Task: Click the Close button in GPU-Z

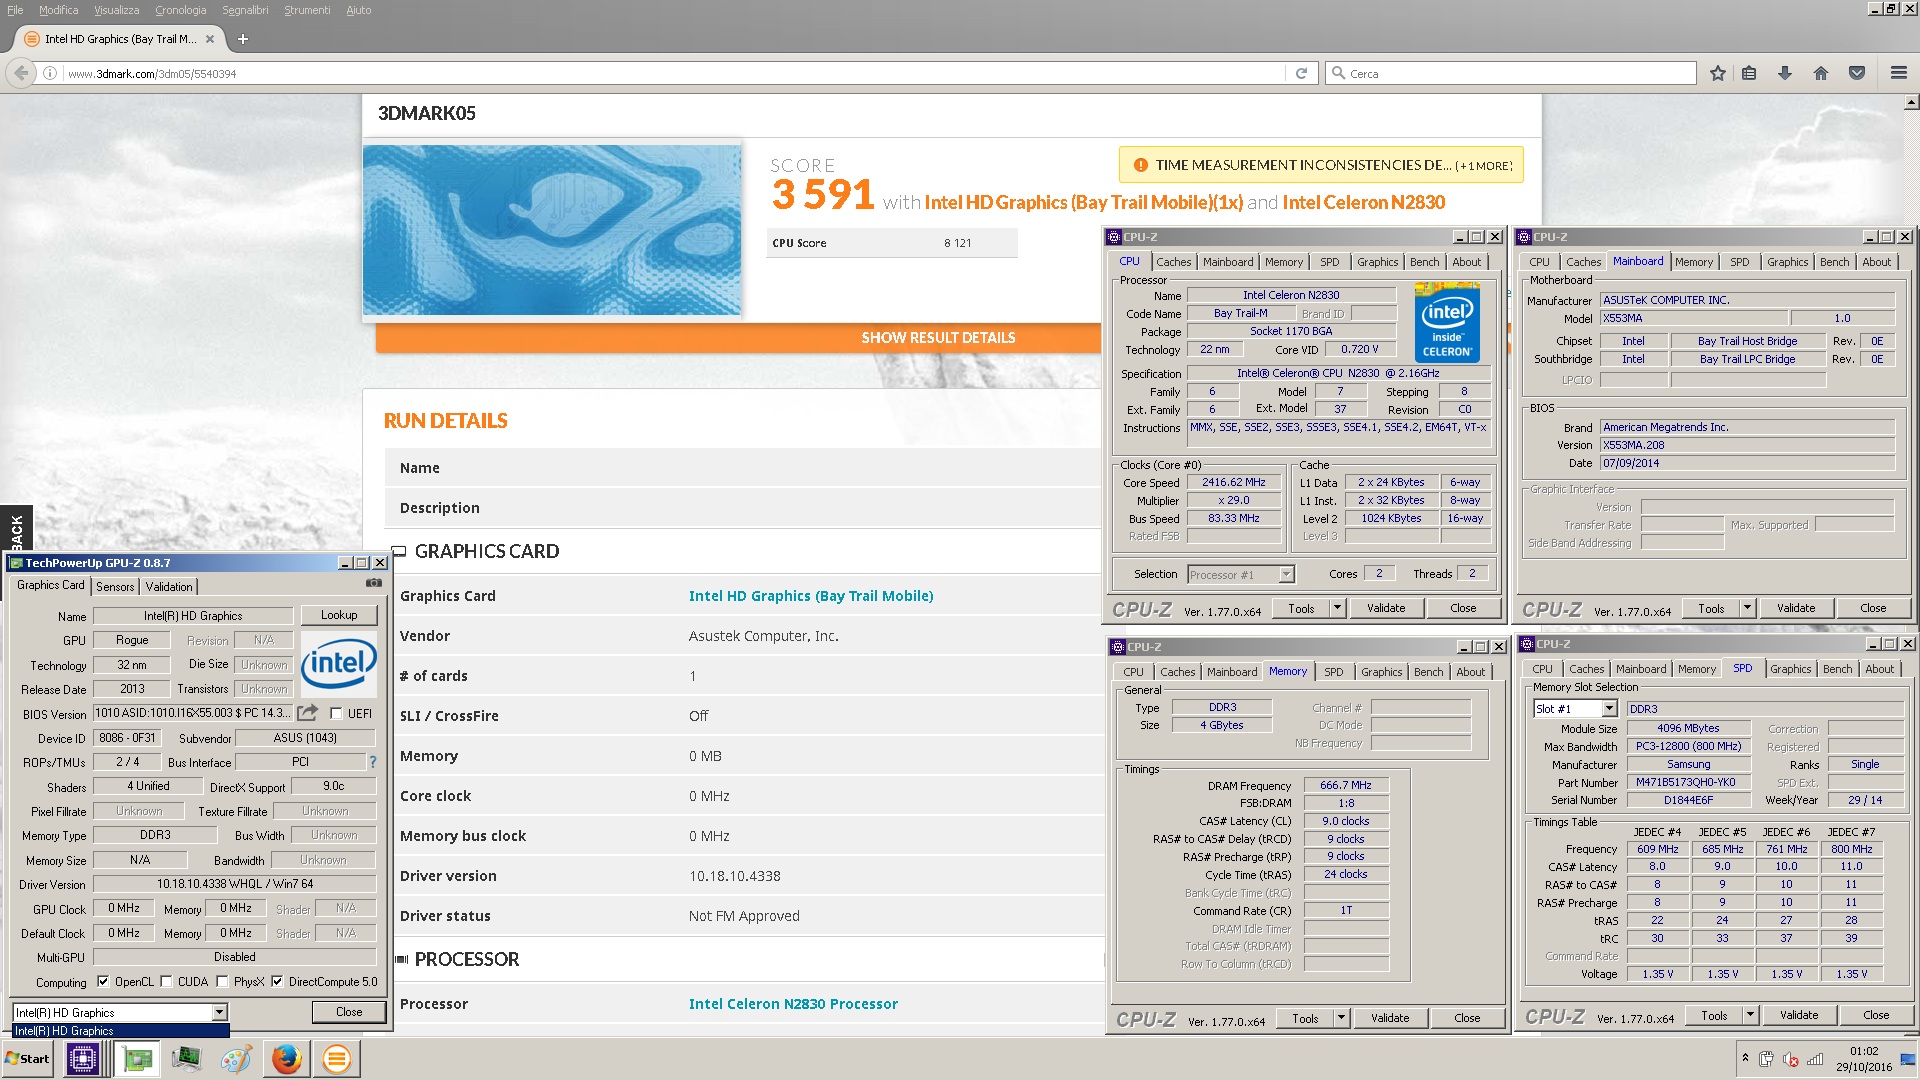Action: point(349,1012)
